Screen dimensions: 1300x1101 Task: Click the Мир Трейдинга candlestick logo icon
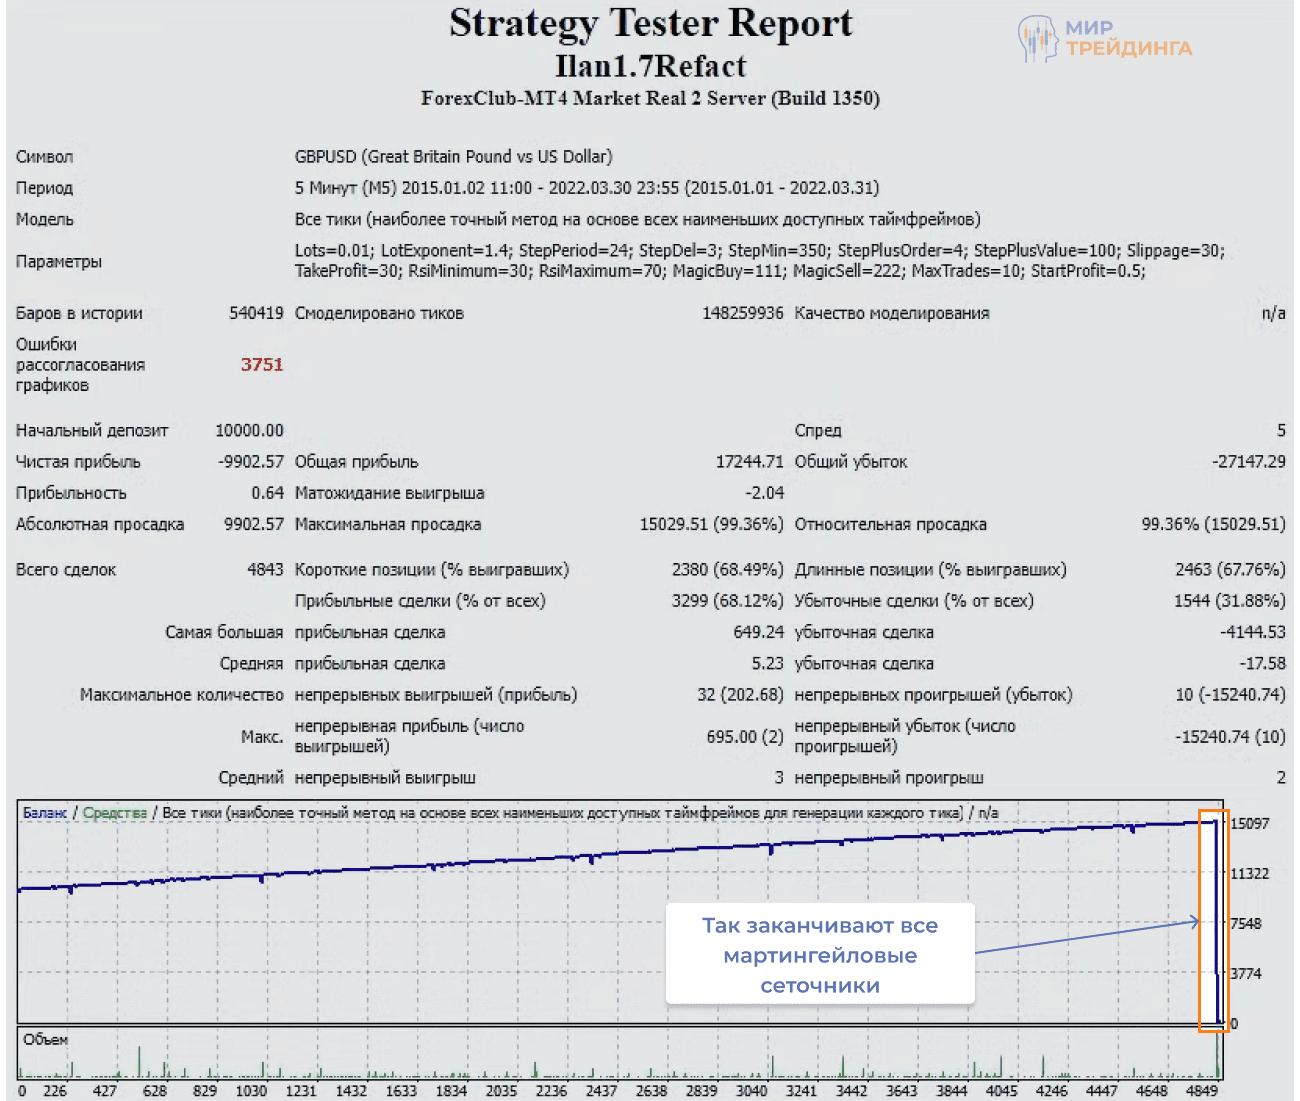pos(1037,39)
